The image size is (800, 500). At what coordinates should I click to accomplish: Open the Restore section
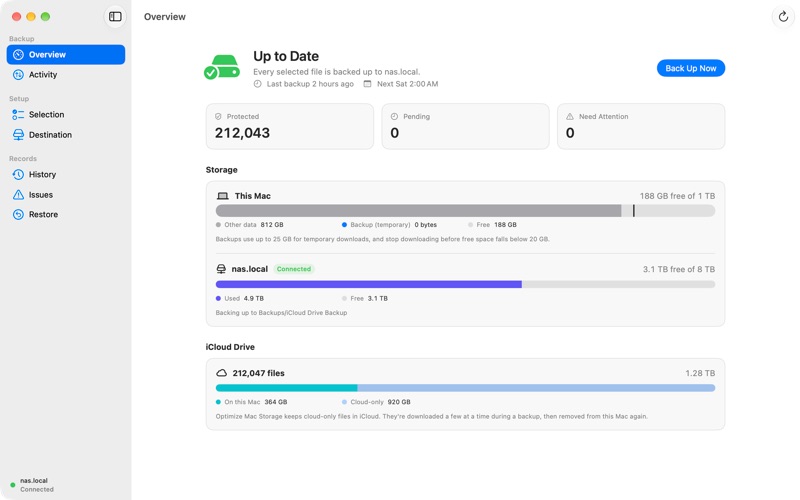66,214
